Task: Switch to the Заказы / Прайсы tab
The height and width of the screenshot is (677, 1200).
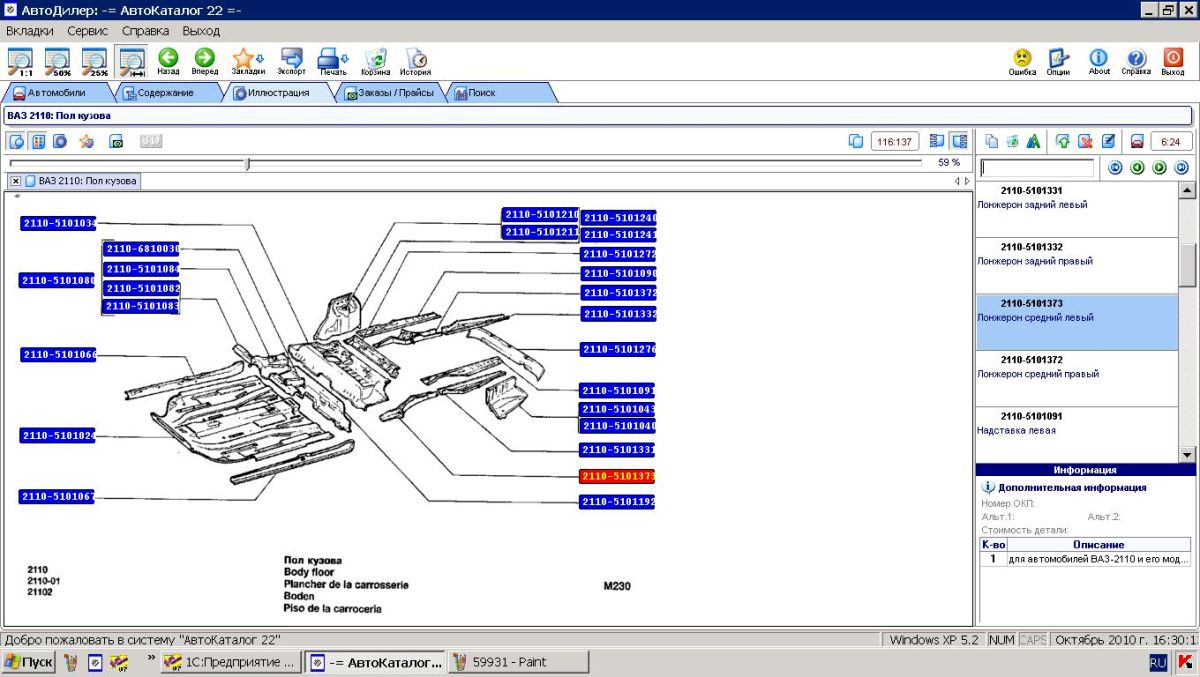Action: [x=390, y=93]
